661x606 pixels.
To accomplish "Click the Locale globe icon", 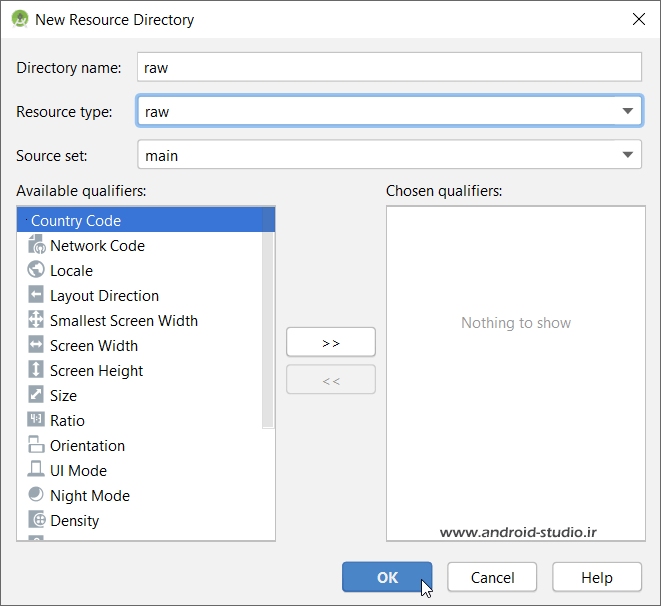I will (36, 270).
